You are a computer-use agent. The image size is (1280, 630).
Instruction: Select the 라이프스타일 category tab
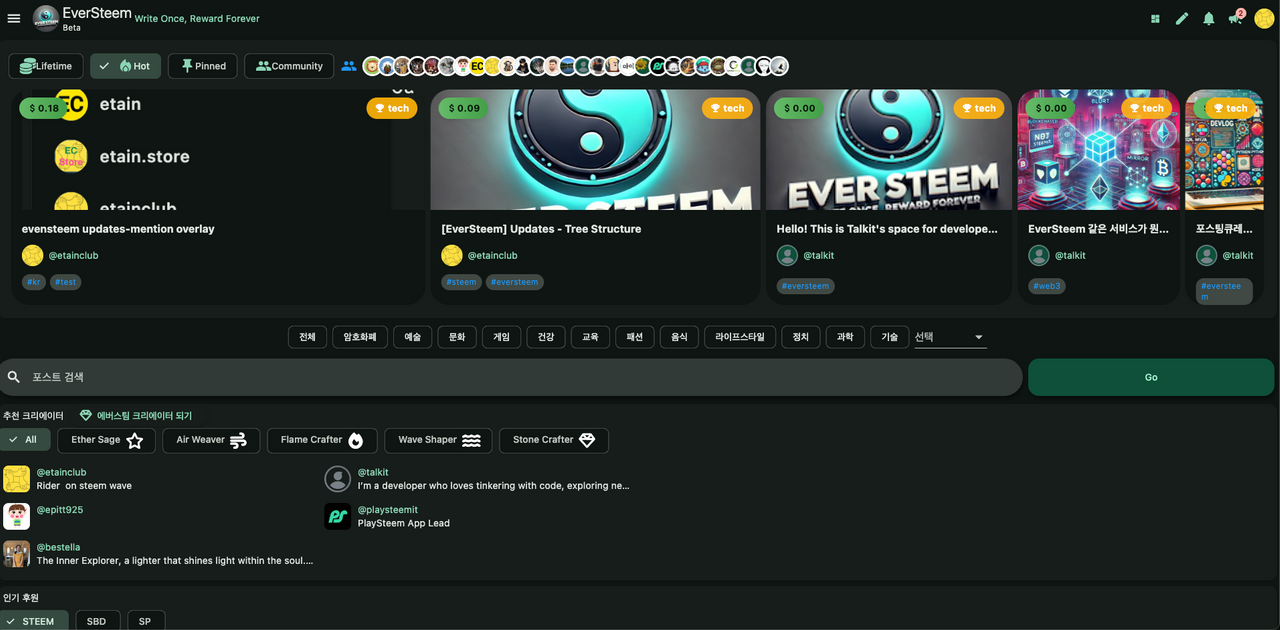point(739,337)
